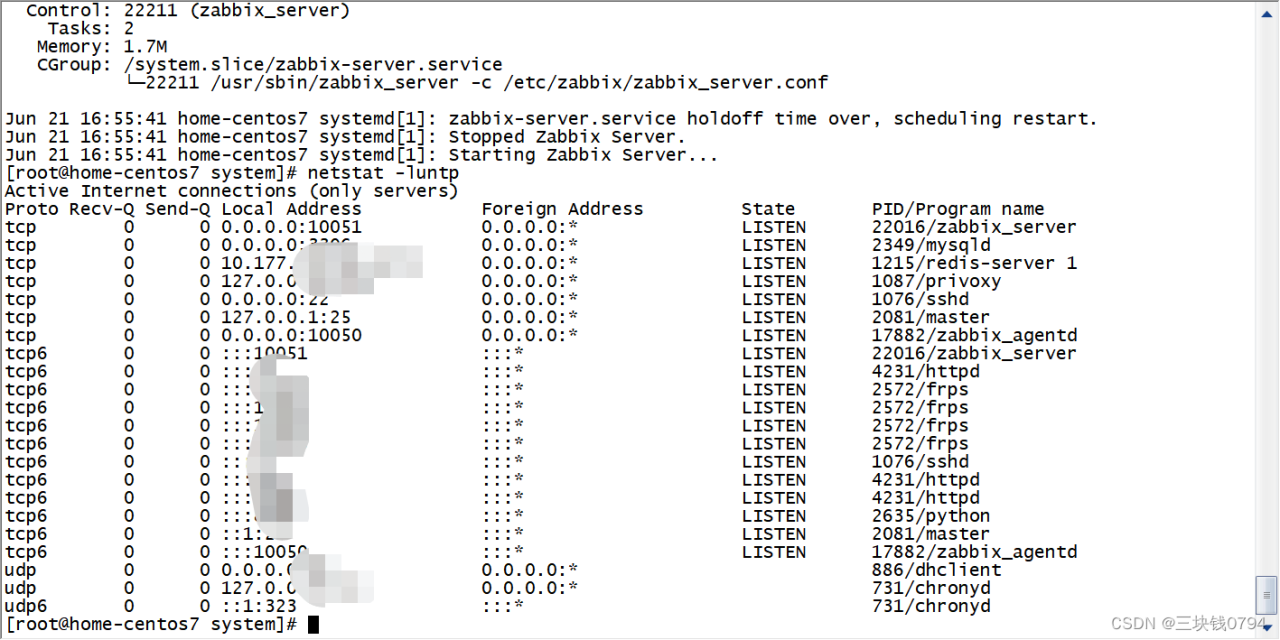1280x640 pixels.
Task: Click the "Starting Zabbix Server..." log message
Action: 583,155
